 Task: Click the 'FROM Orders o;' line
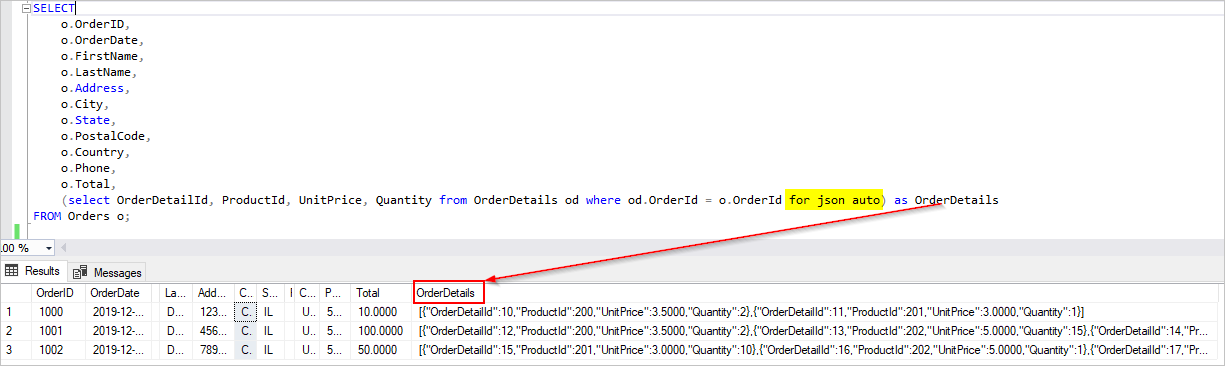point(82,216)
